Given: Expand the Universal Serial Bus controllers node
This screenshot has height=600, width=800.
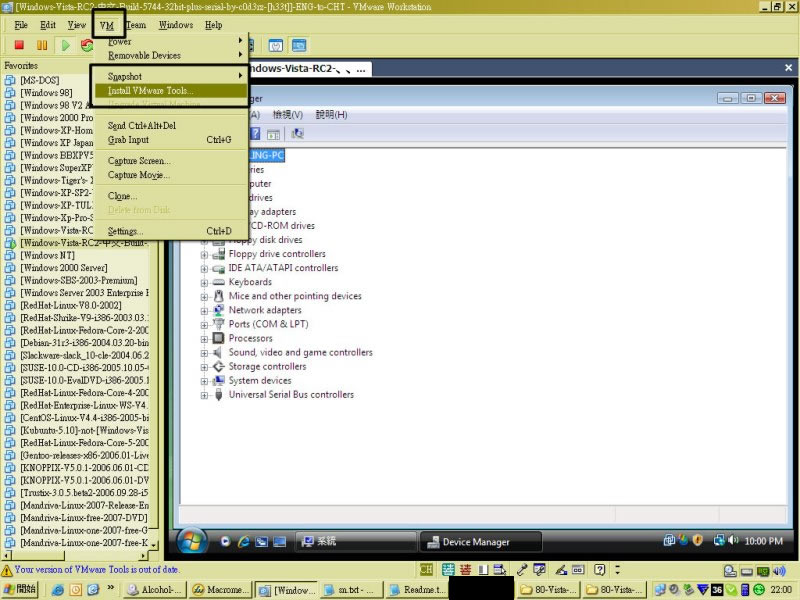Looking at the screenshot, I should click(204, 395).
